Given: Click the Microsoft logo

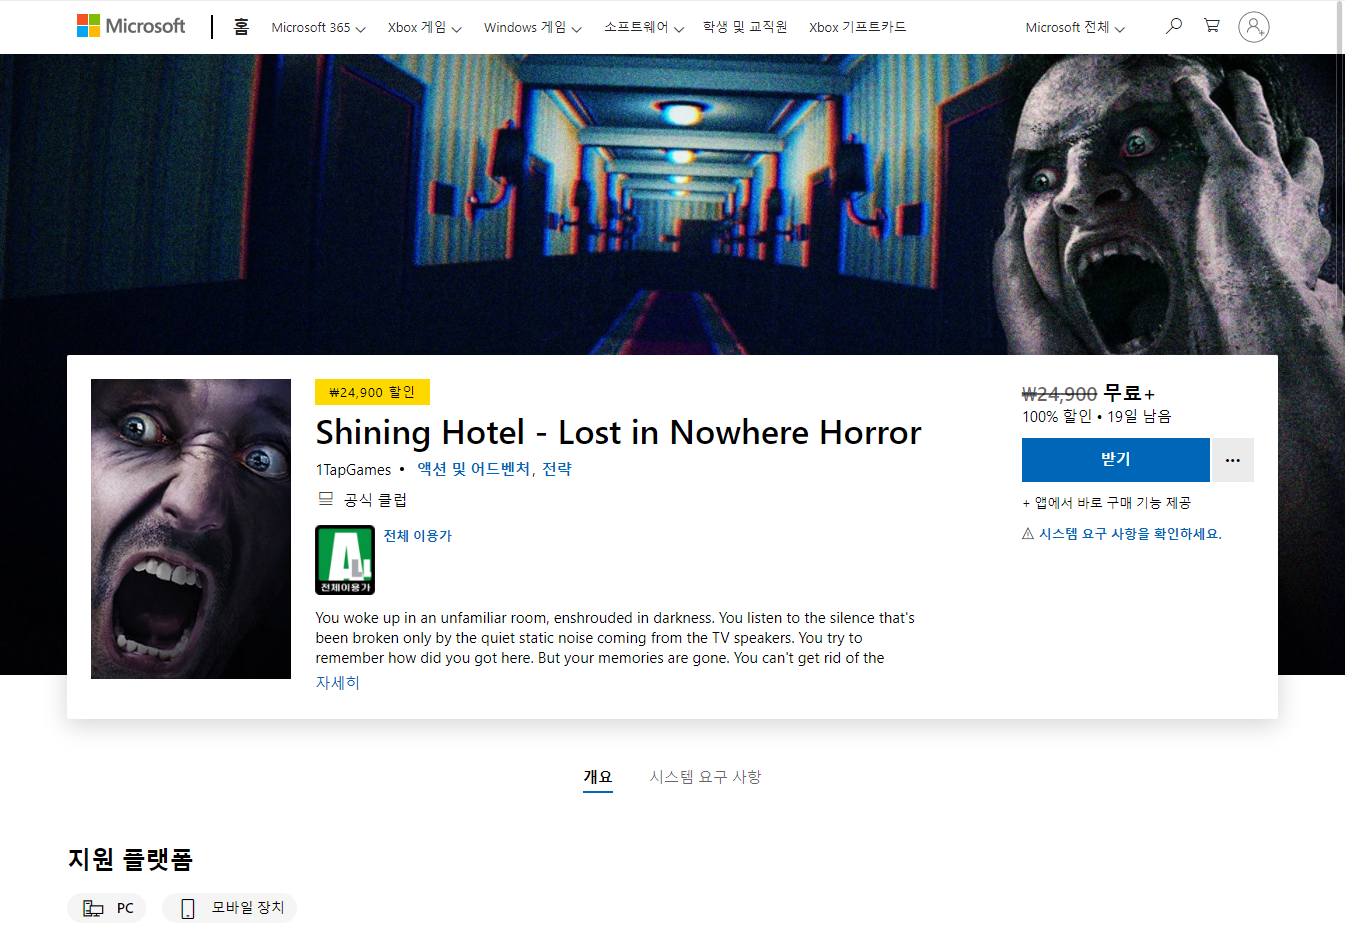Looking at the screenshot, I should pos(131,26).
